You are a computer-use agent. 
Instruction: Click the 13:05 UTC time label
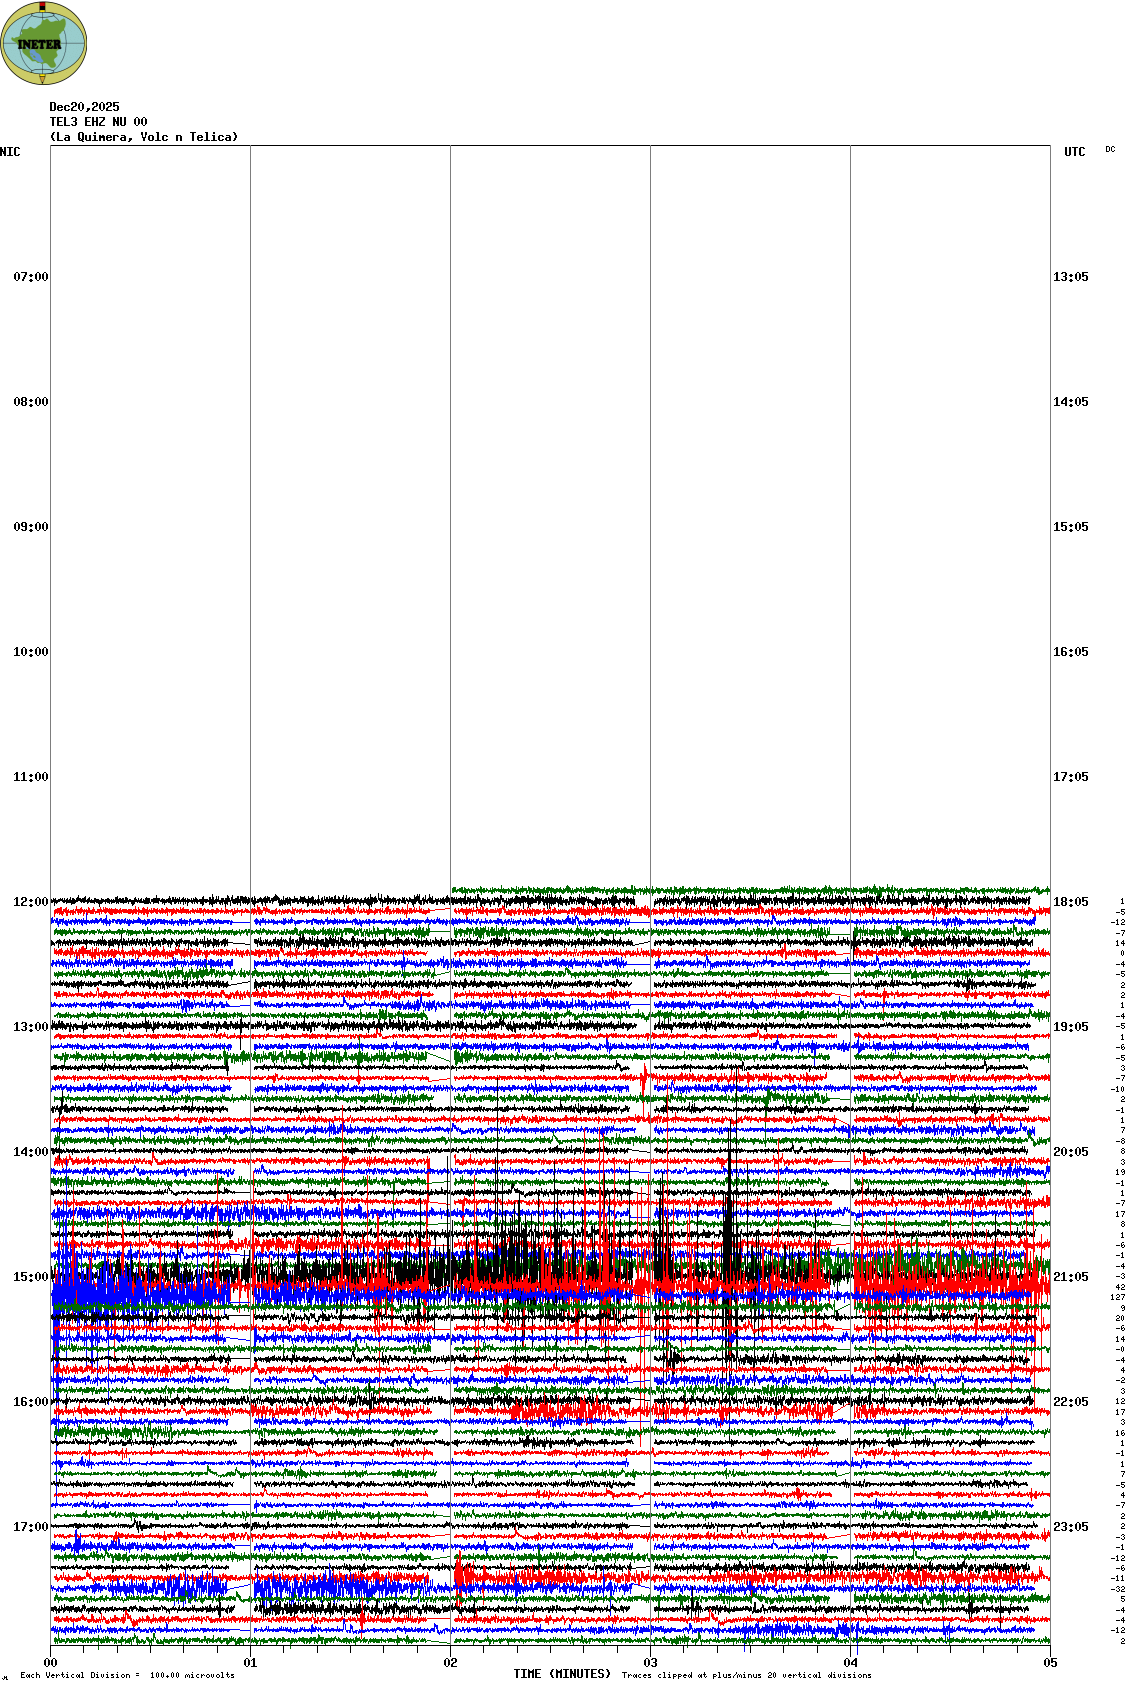coord(1070,277)
